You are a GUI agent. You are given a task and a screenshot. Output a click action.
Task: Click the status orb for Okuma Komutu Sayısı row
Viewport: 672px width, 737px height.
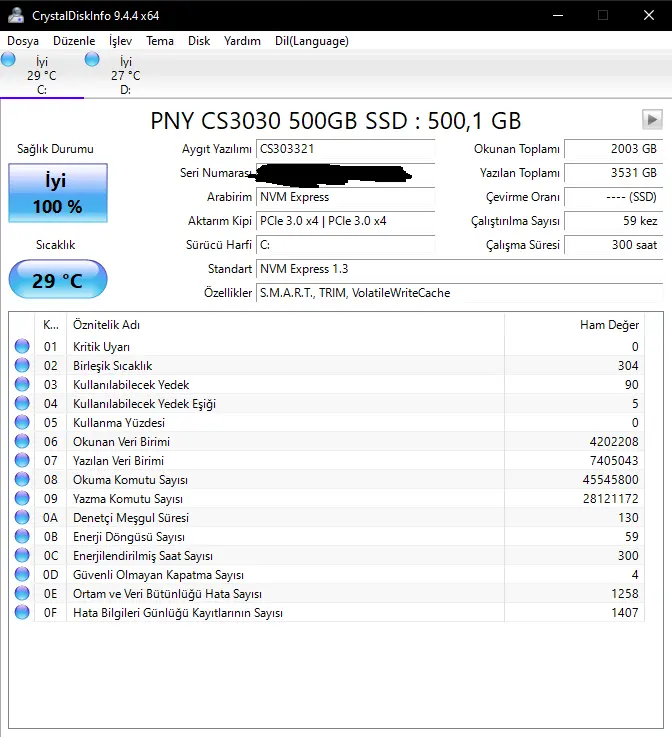(x=22, y=479)
